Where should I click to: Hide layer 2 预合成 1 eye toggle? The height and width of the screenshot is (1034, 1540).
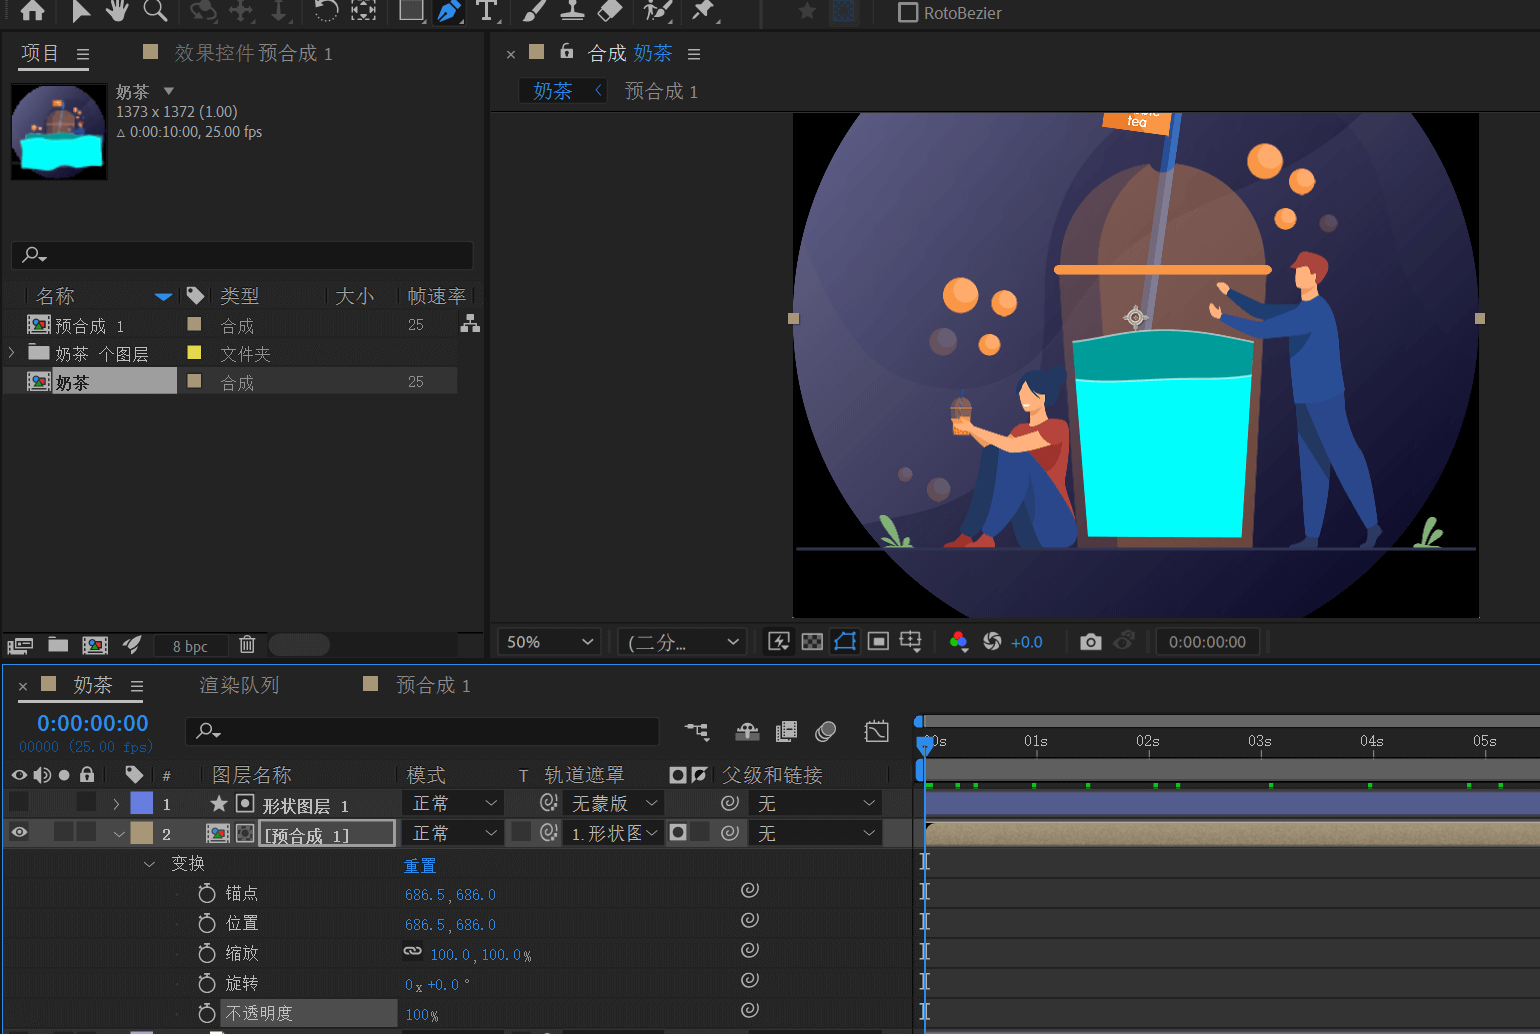(x=19, y=832)
